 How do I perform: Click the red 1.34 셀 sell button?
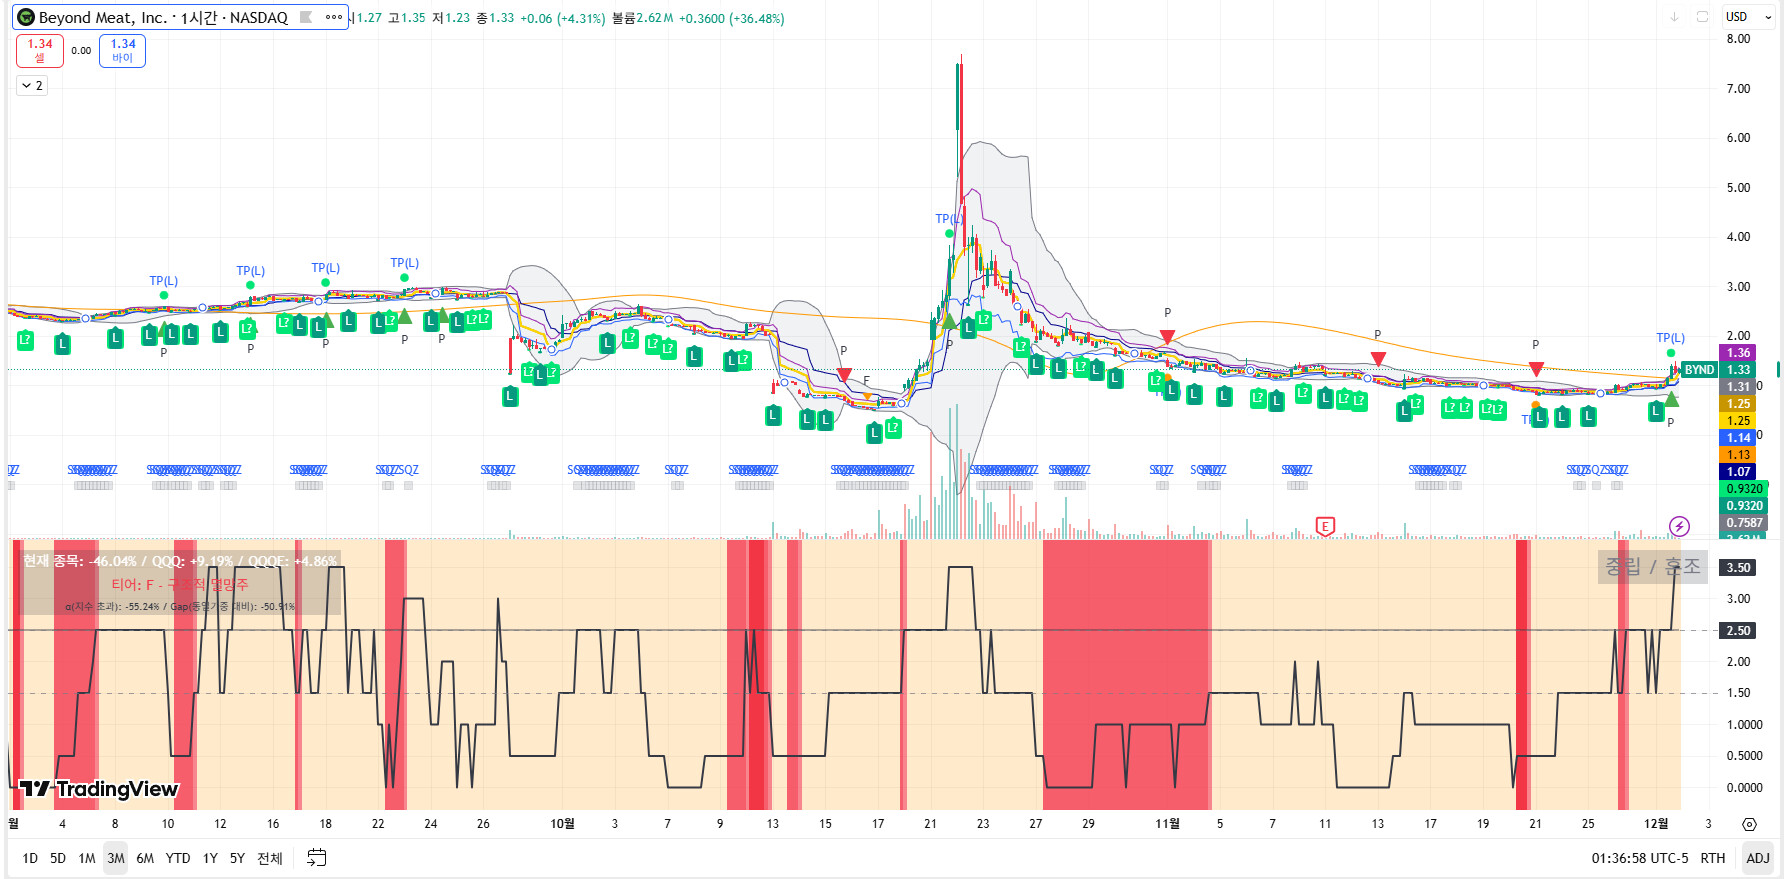click(x=40, y=51)
